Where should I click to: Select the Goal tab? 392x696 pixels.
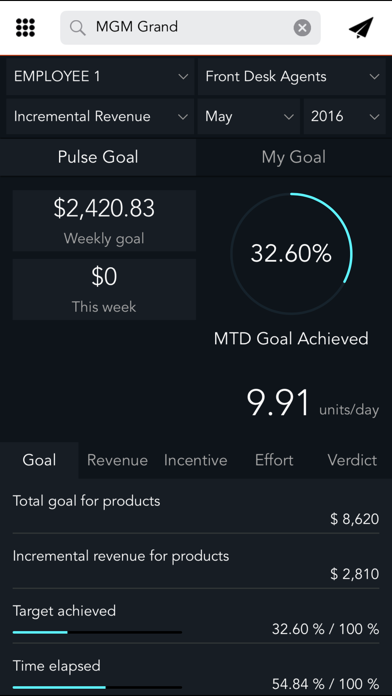(x=39, y=460)
